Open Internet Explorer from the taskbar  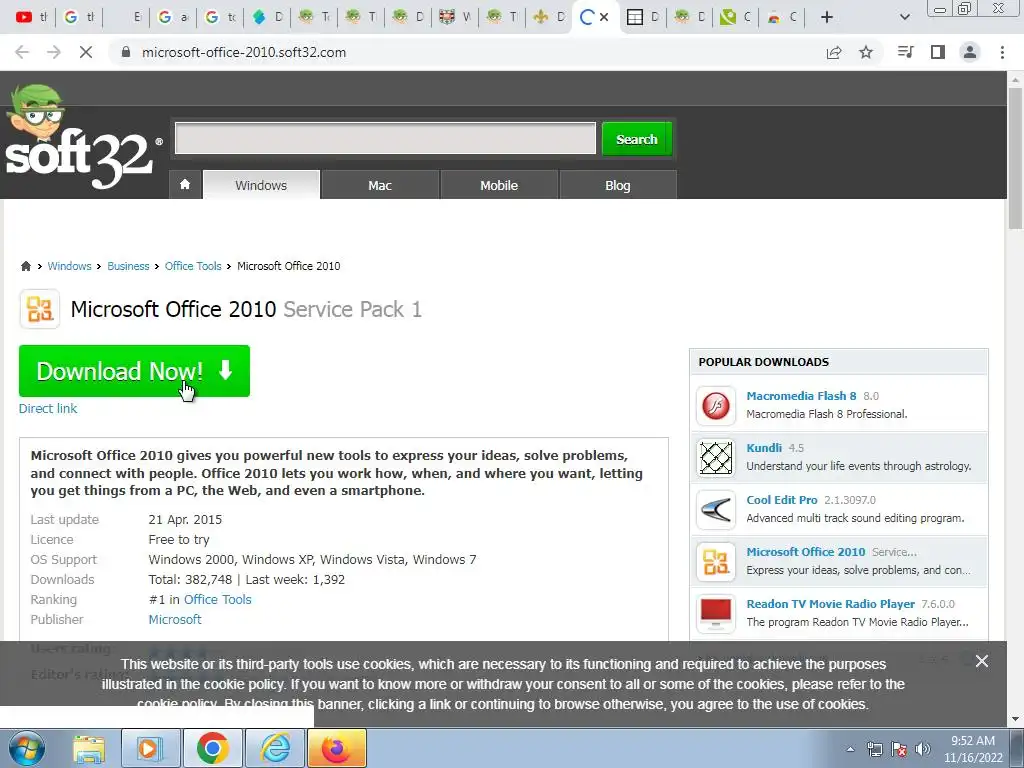275,748
